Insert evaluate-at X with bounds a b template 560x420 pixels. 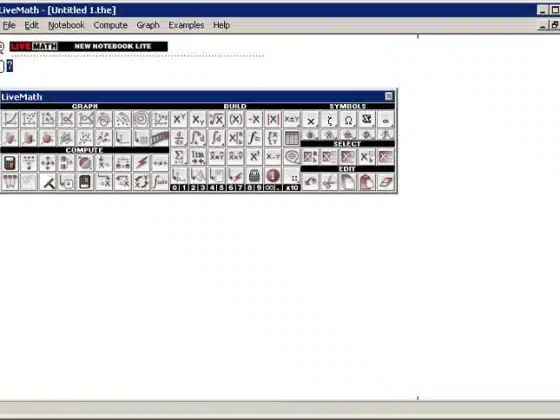click(x=235, y=138)
